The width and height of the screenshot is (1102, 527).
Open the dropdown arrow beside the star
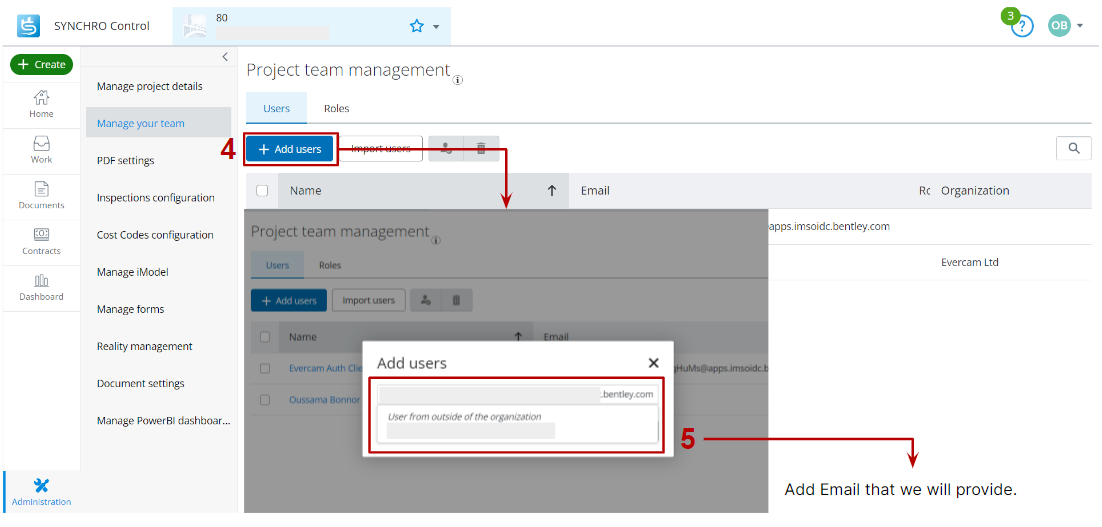(x=436, y=27)
